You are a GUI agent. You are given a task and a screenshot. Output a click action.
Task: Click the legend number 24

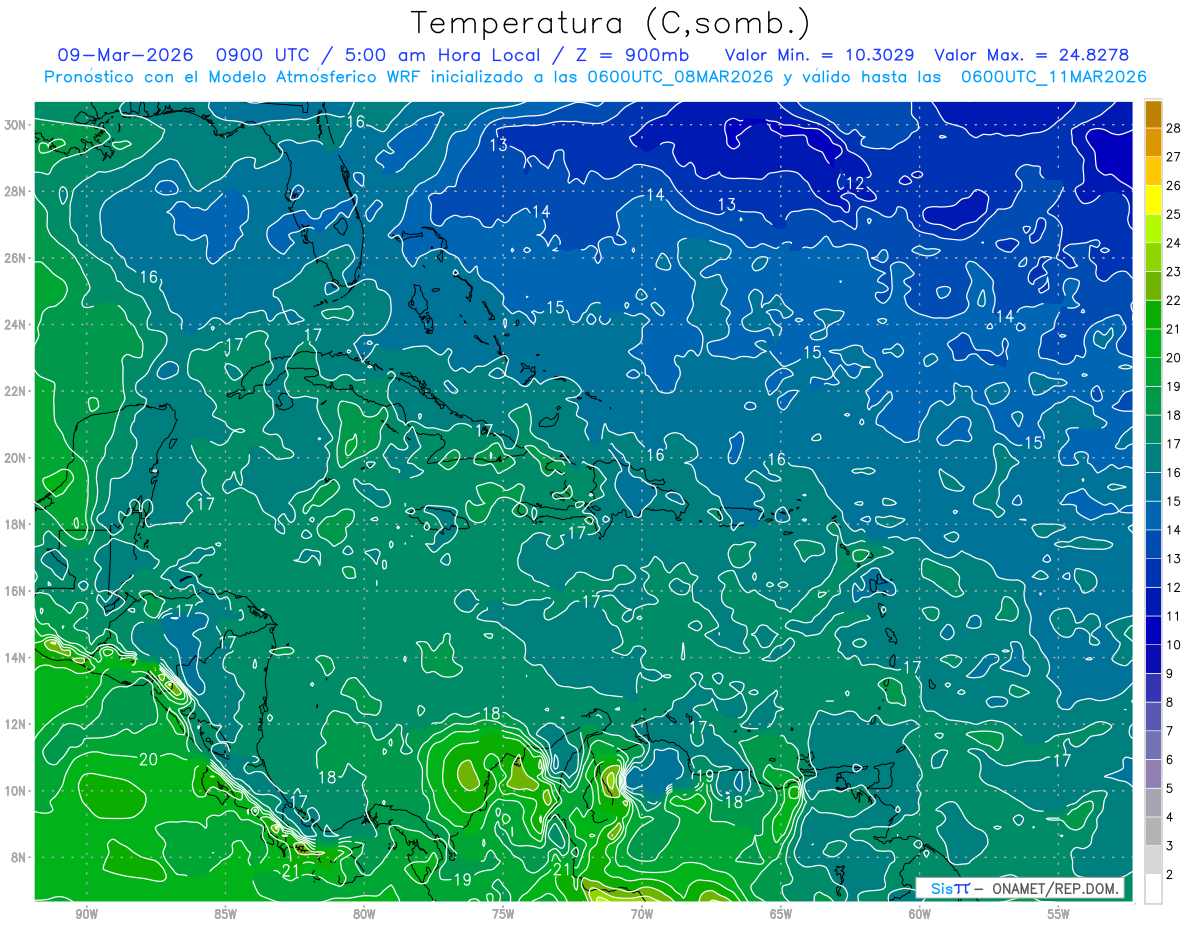1173,243
